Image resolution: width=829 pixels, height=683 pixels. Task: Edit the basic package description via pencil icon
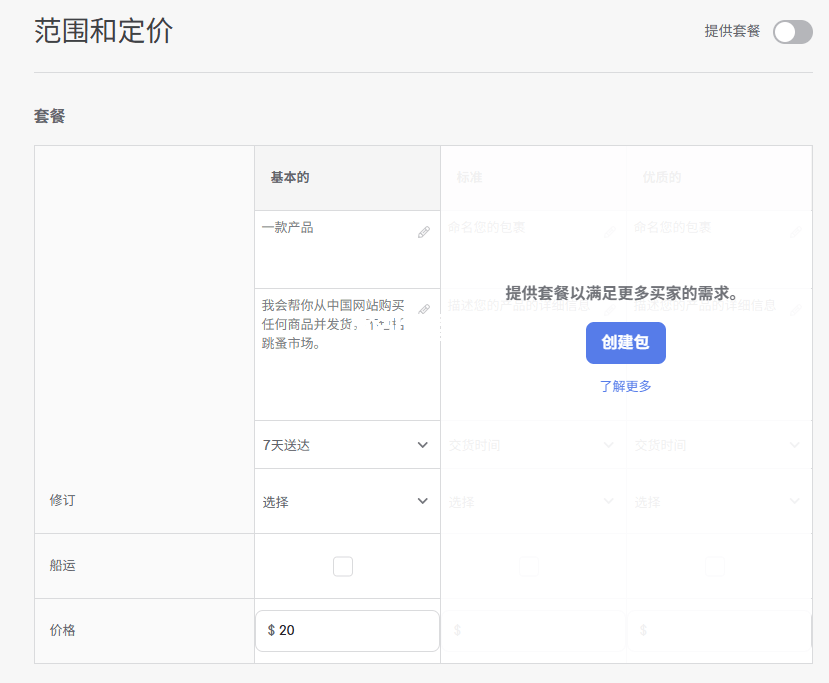pyautogui.click(x=423, y=310)
